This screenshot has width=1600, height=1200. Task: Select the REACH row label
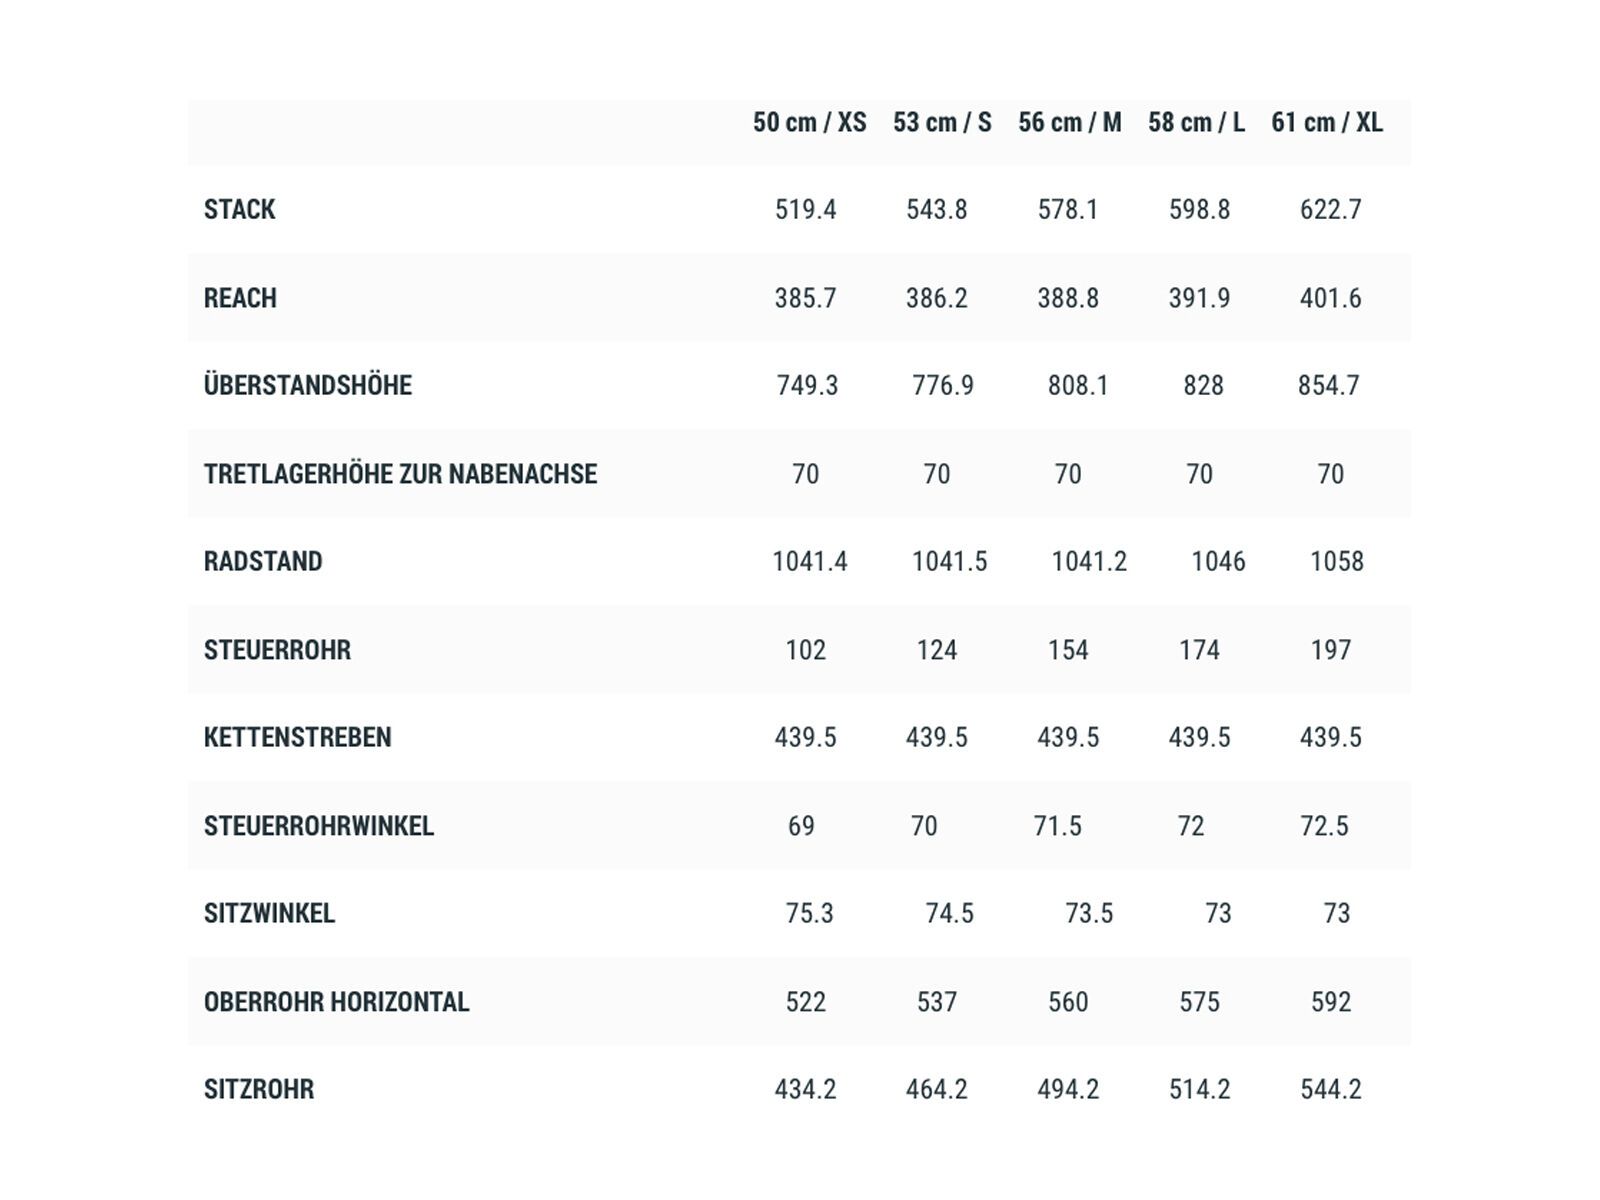[x=240, y=298]
